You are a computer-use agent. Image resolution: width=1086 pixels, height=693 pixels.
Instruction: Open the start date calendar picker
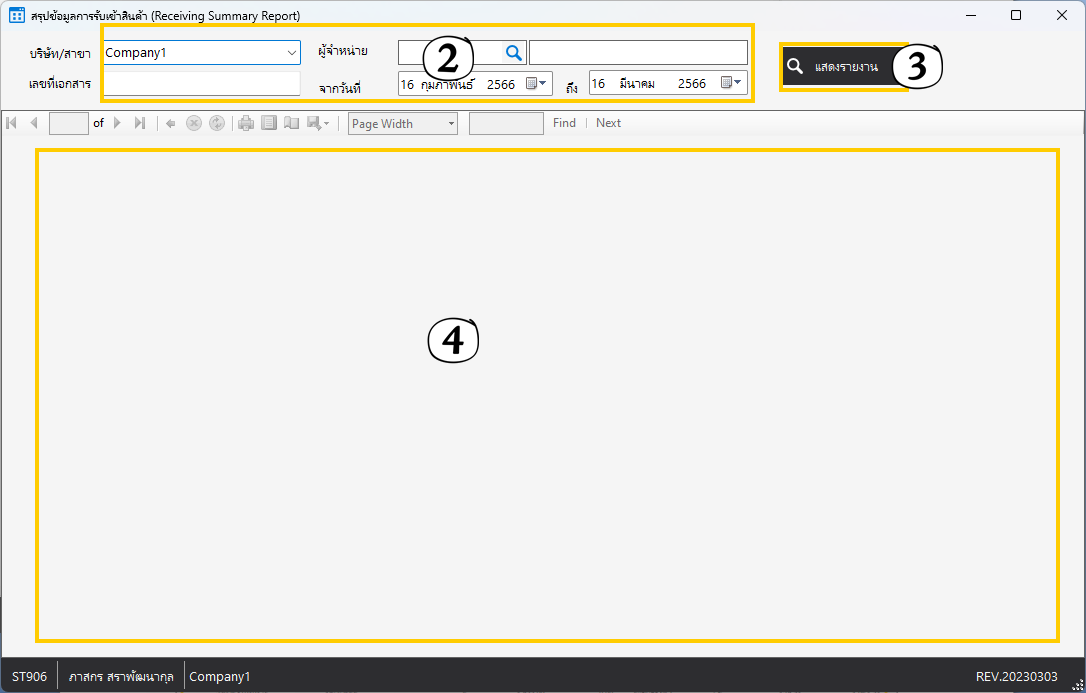click(536, 83)
